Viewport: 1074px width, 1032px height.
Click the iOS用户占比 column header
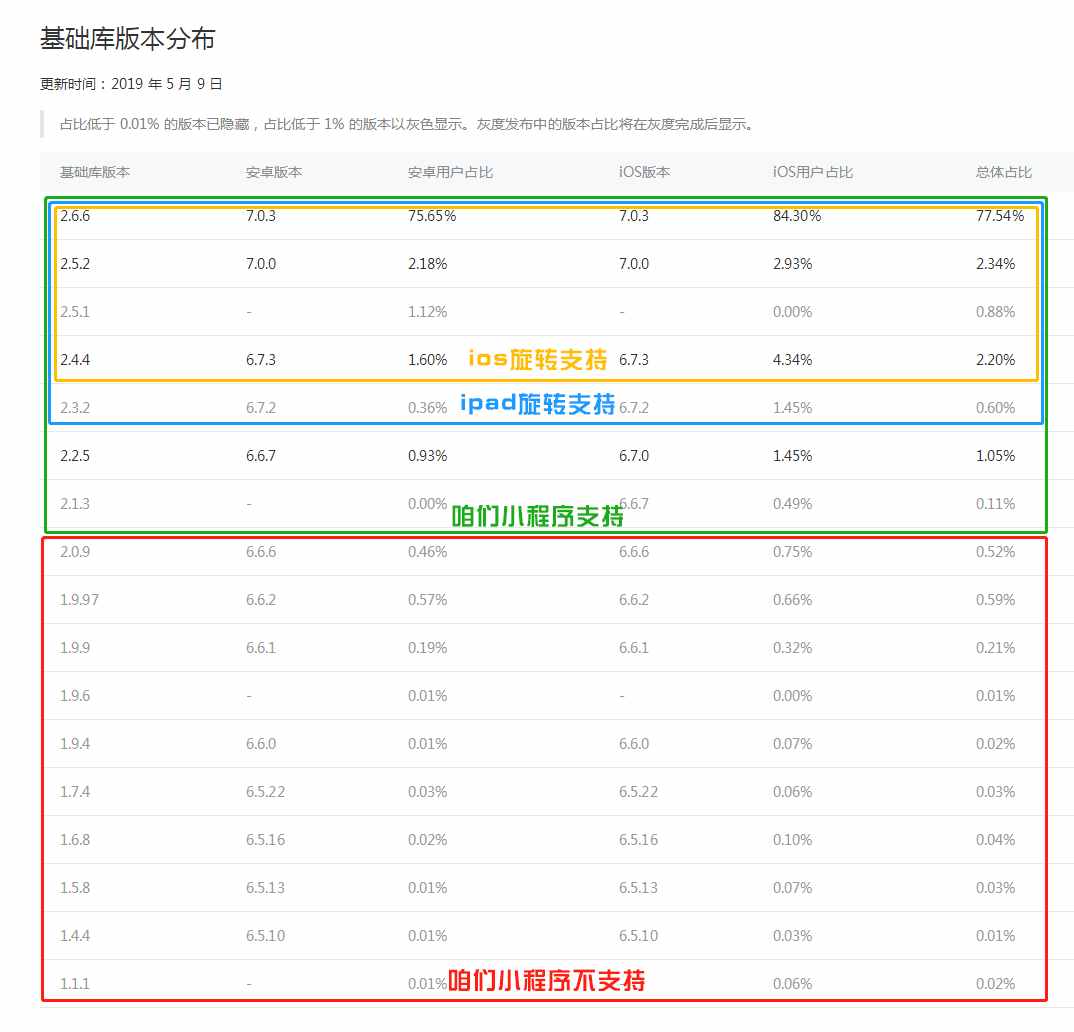[812, 173]
